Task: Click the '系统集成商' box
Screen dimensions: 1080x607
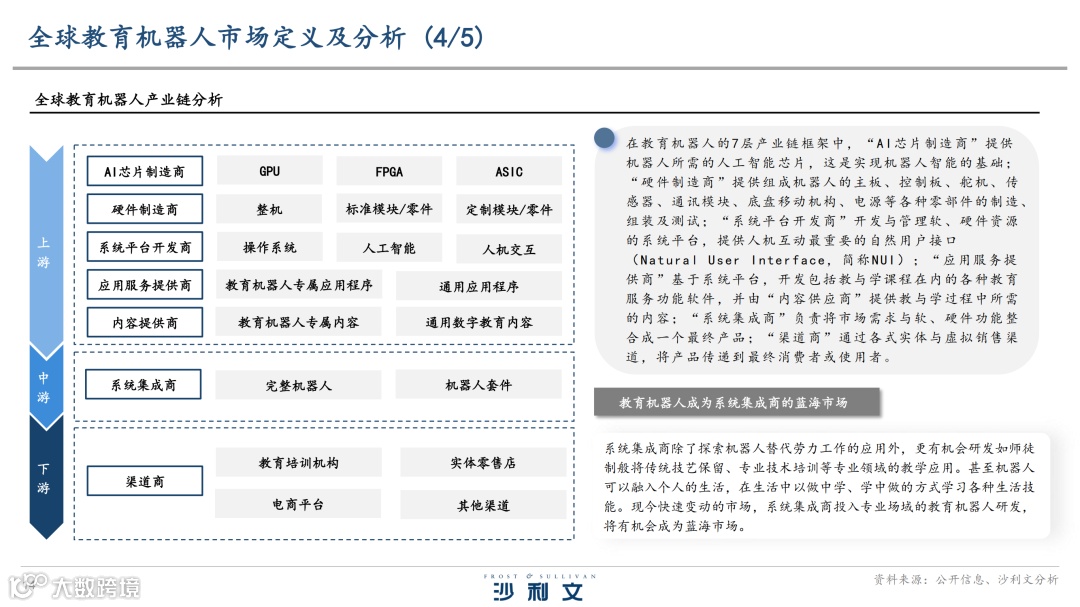Action: 143,384
